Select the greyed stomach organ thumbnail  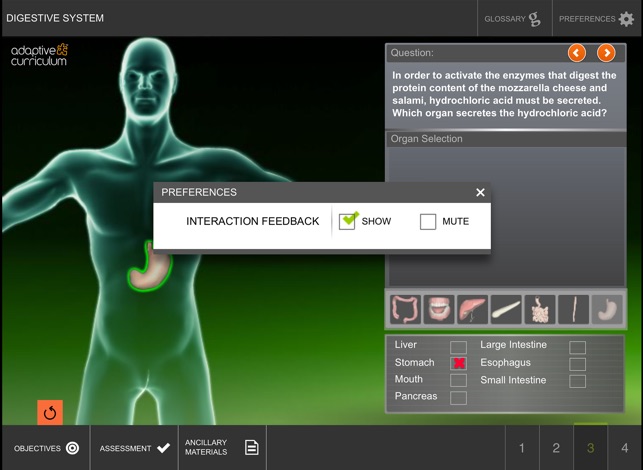607,309
